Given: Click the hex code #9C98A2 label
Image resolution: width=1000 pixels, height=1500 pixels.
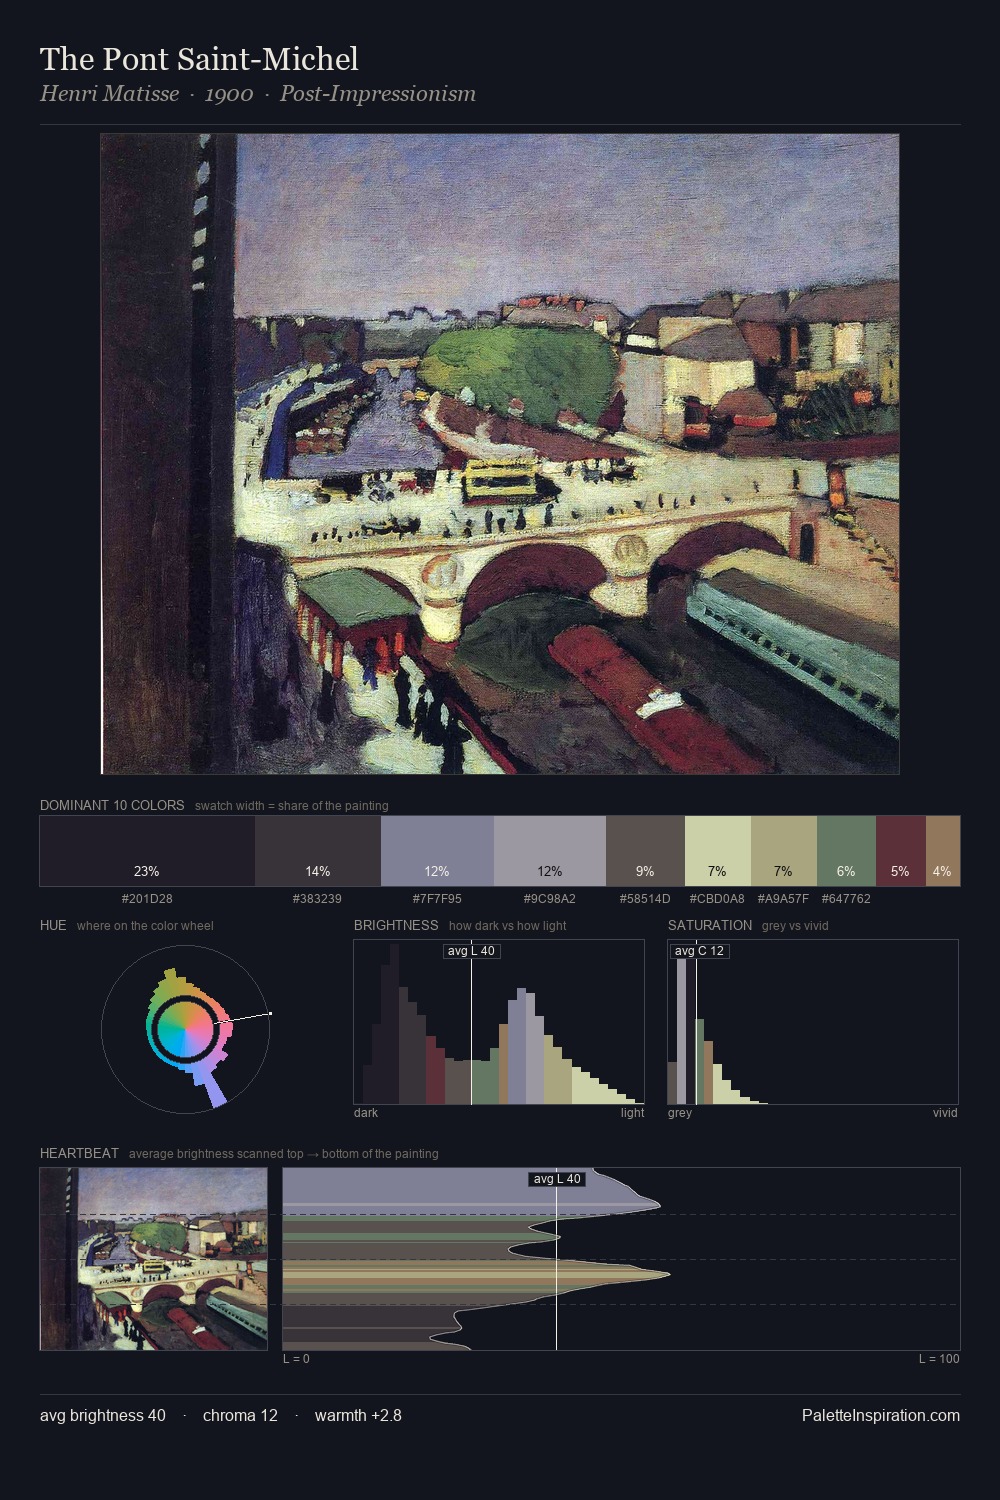Looking at the screenshot, I should point(549,899).
